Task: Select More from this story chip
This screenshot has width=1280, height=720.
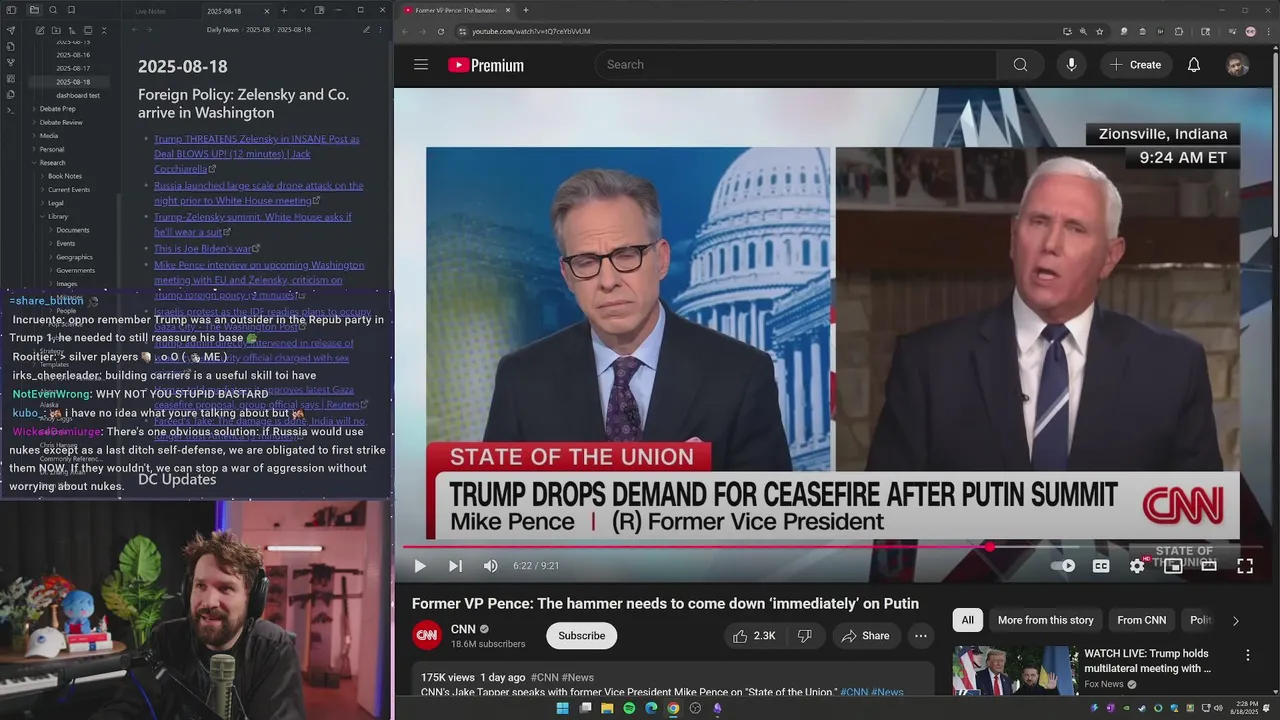Action: coord(1045,620)
